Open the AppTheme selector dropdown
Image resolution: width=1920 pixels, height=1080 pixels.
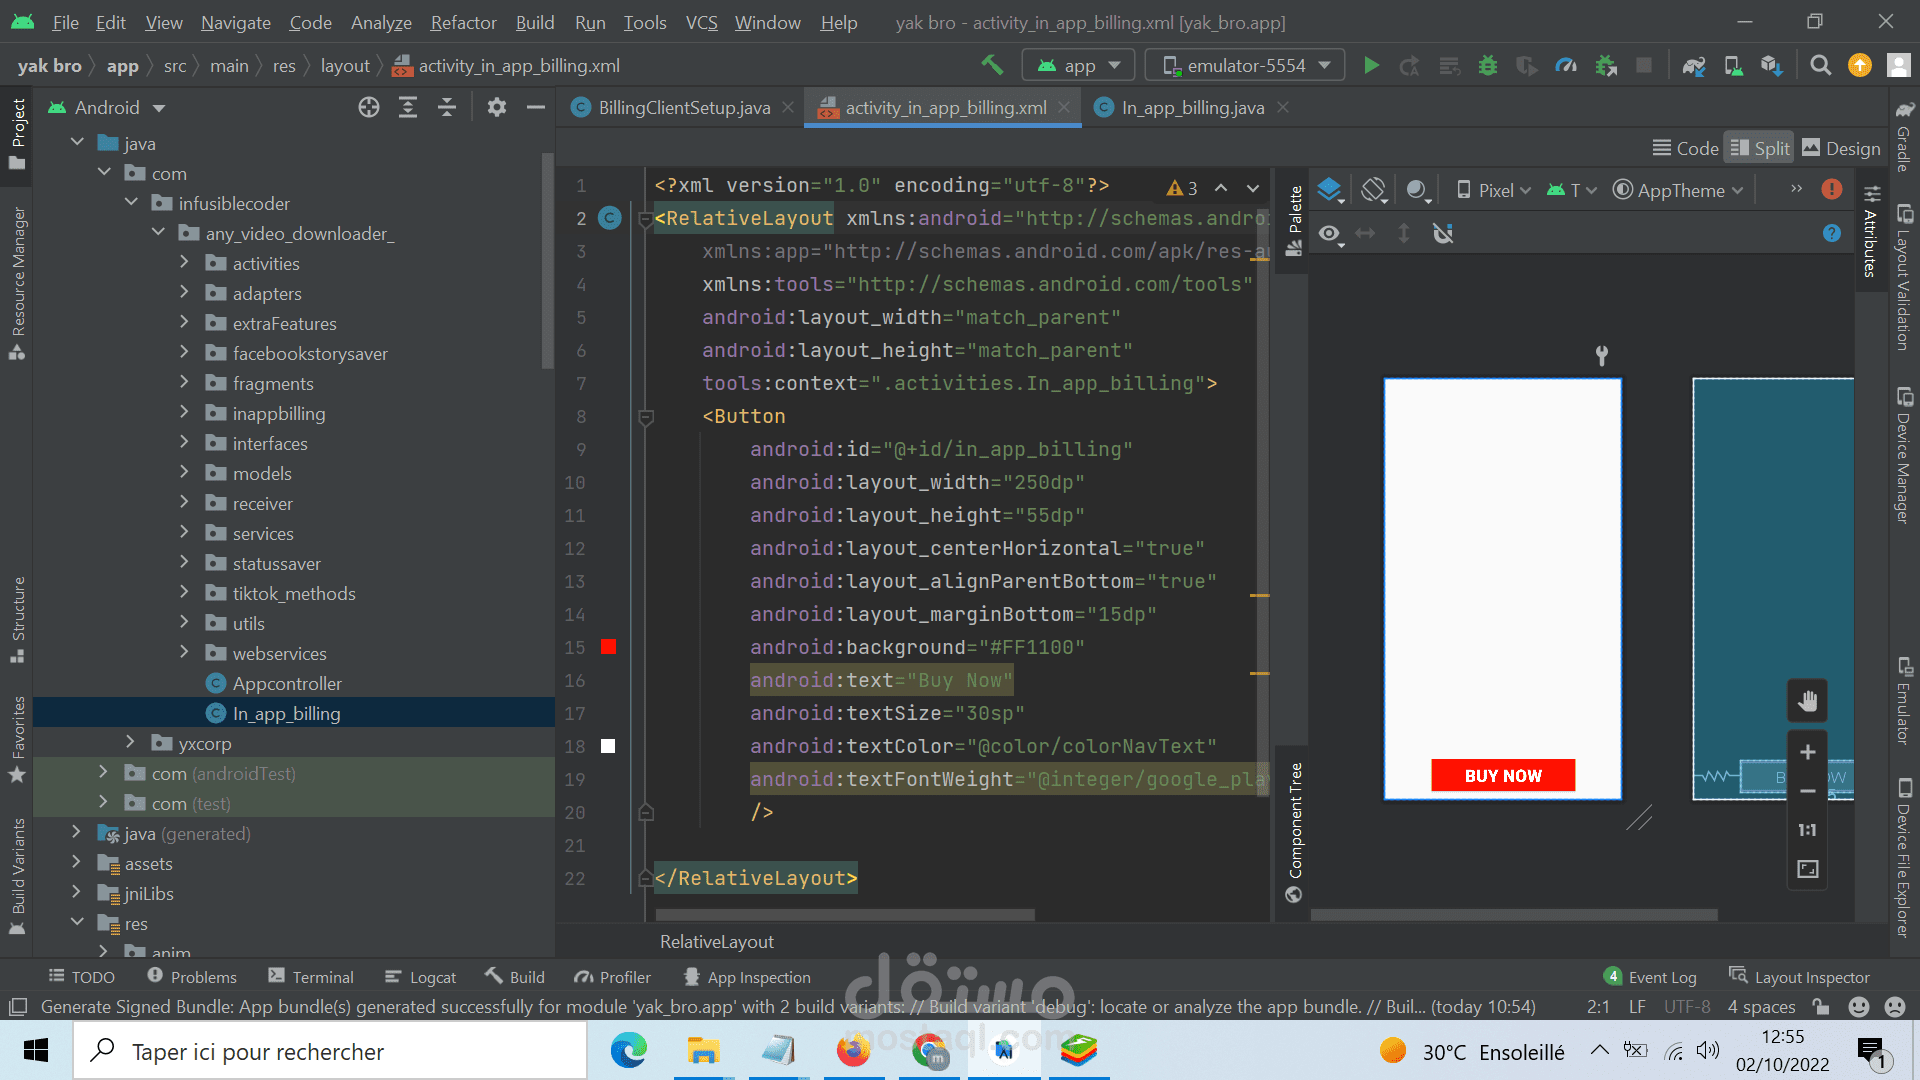tap(1680, 190)
